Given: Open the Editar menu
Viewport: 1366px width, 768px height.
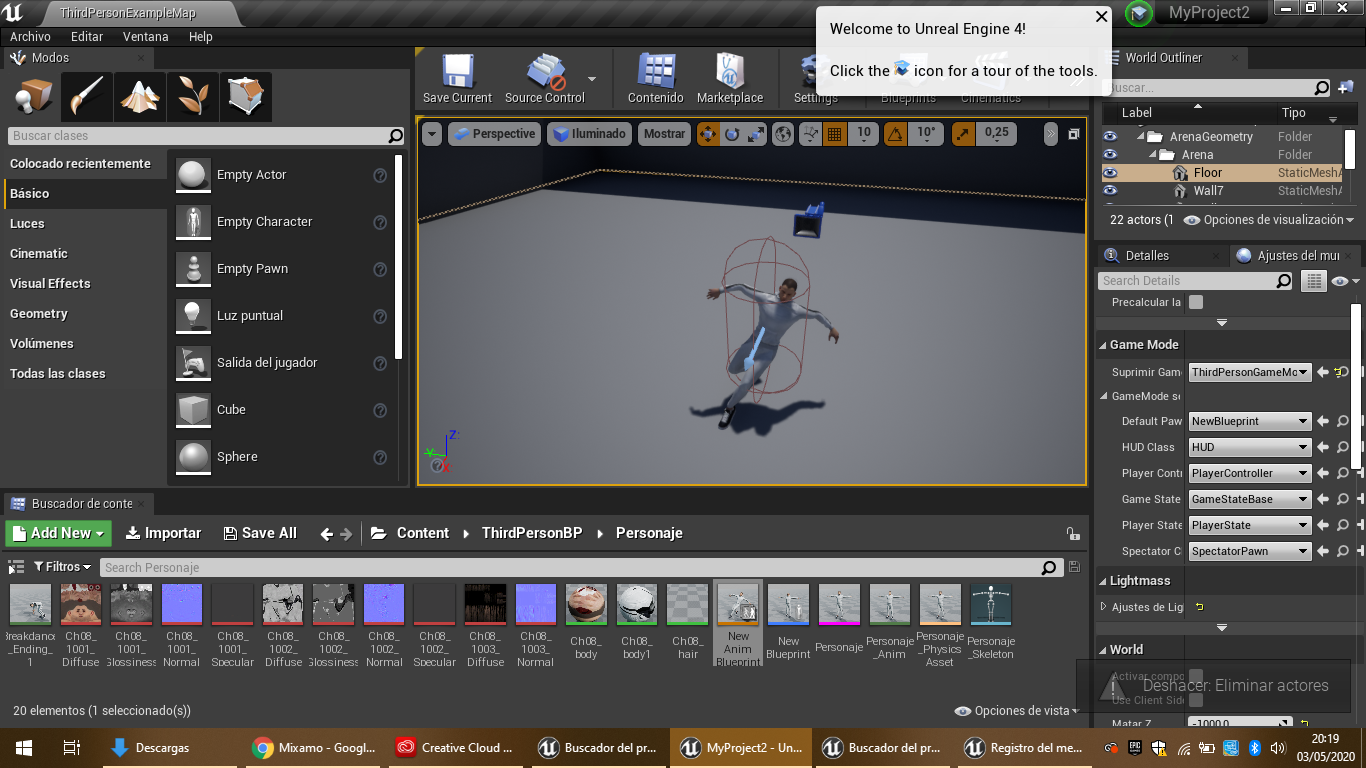Looking at the screenshot, I should [x=86, y=36].
